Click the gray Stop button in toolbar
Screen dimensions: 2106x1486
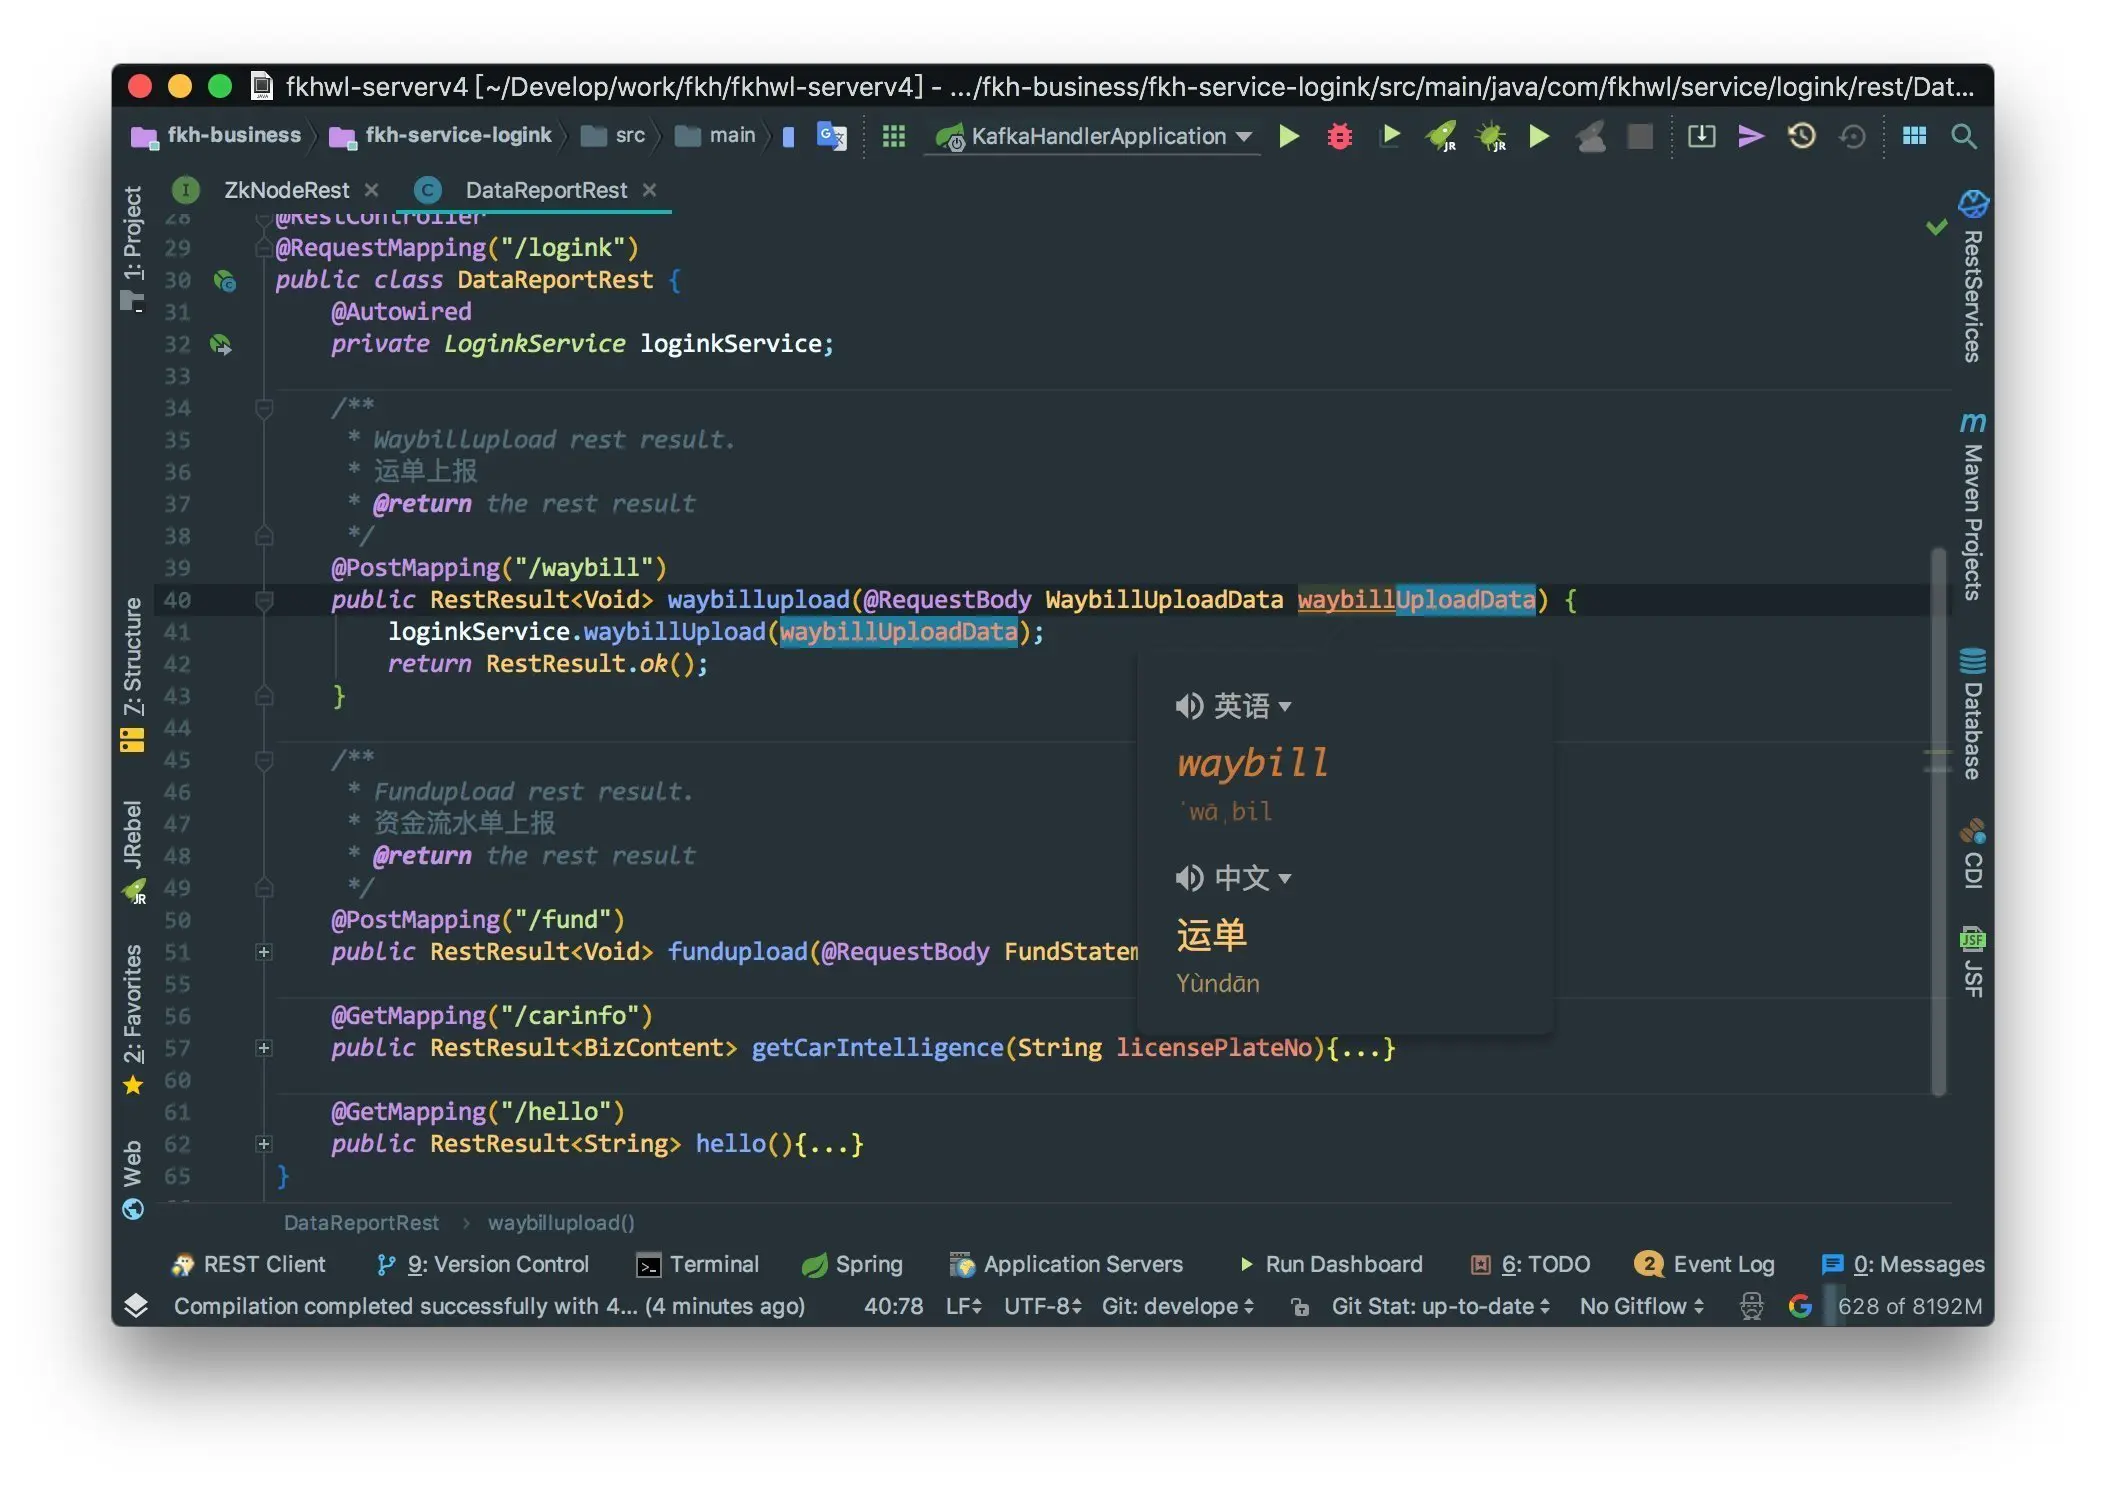pos(1640,136)
